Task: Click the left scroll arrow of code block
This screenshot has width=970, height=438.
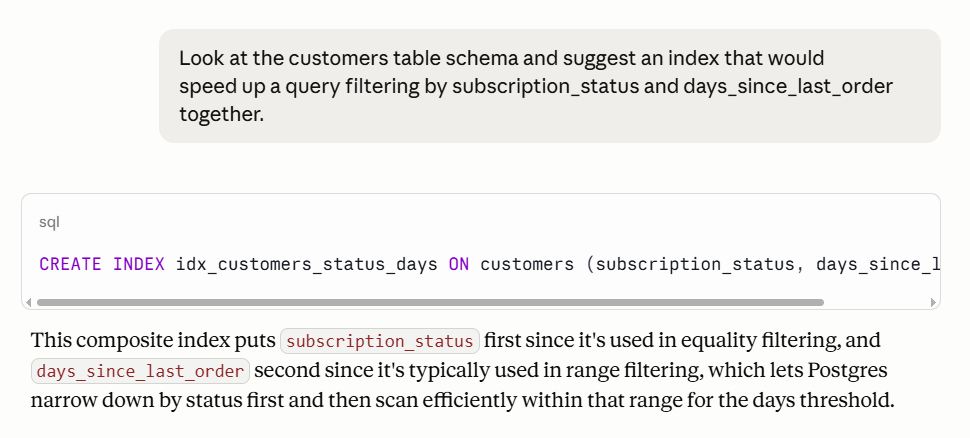Action: (x=28, y=303)
